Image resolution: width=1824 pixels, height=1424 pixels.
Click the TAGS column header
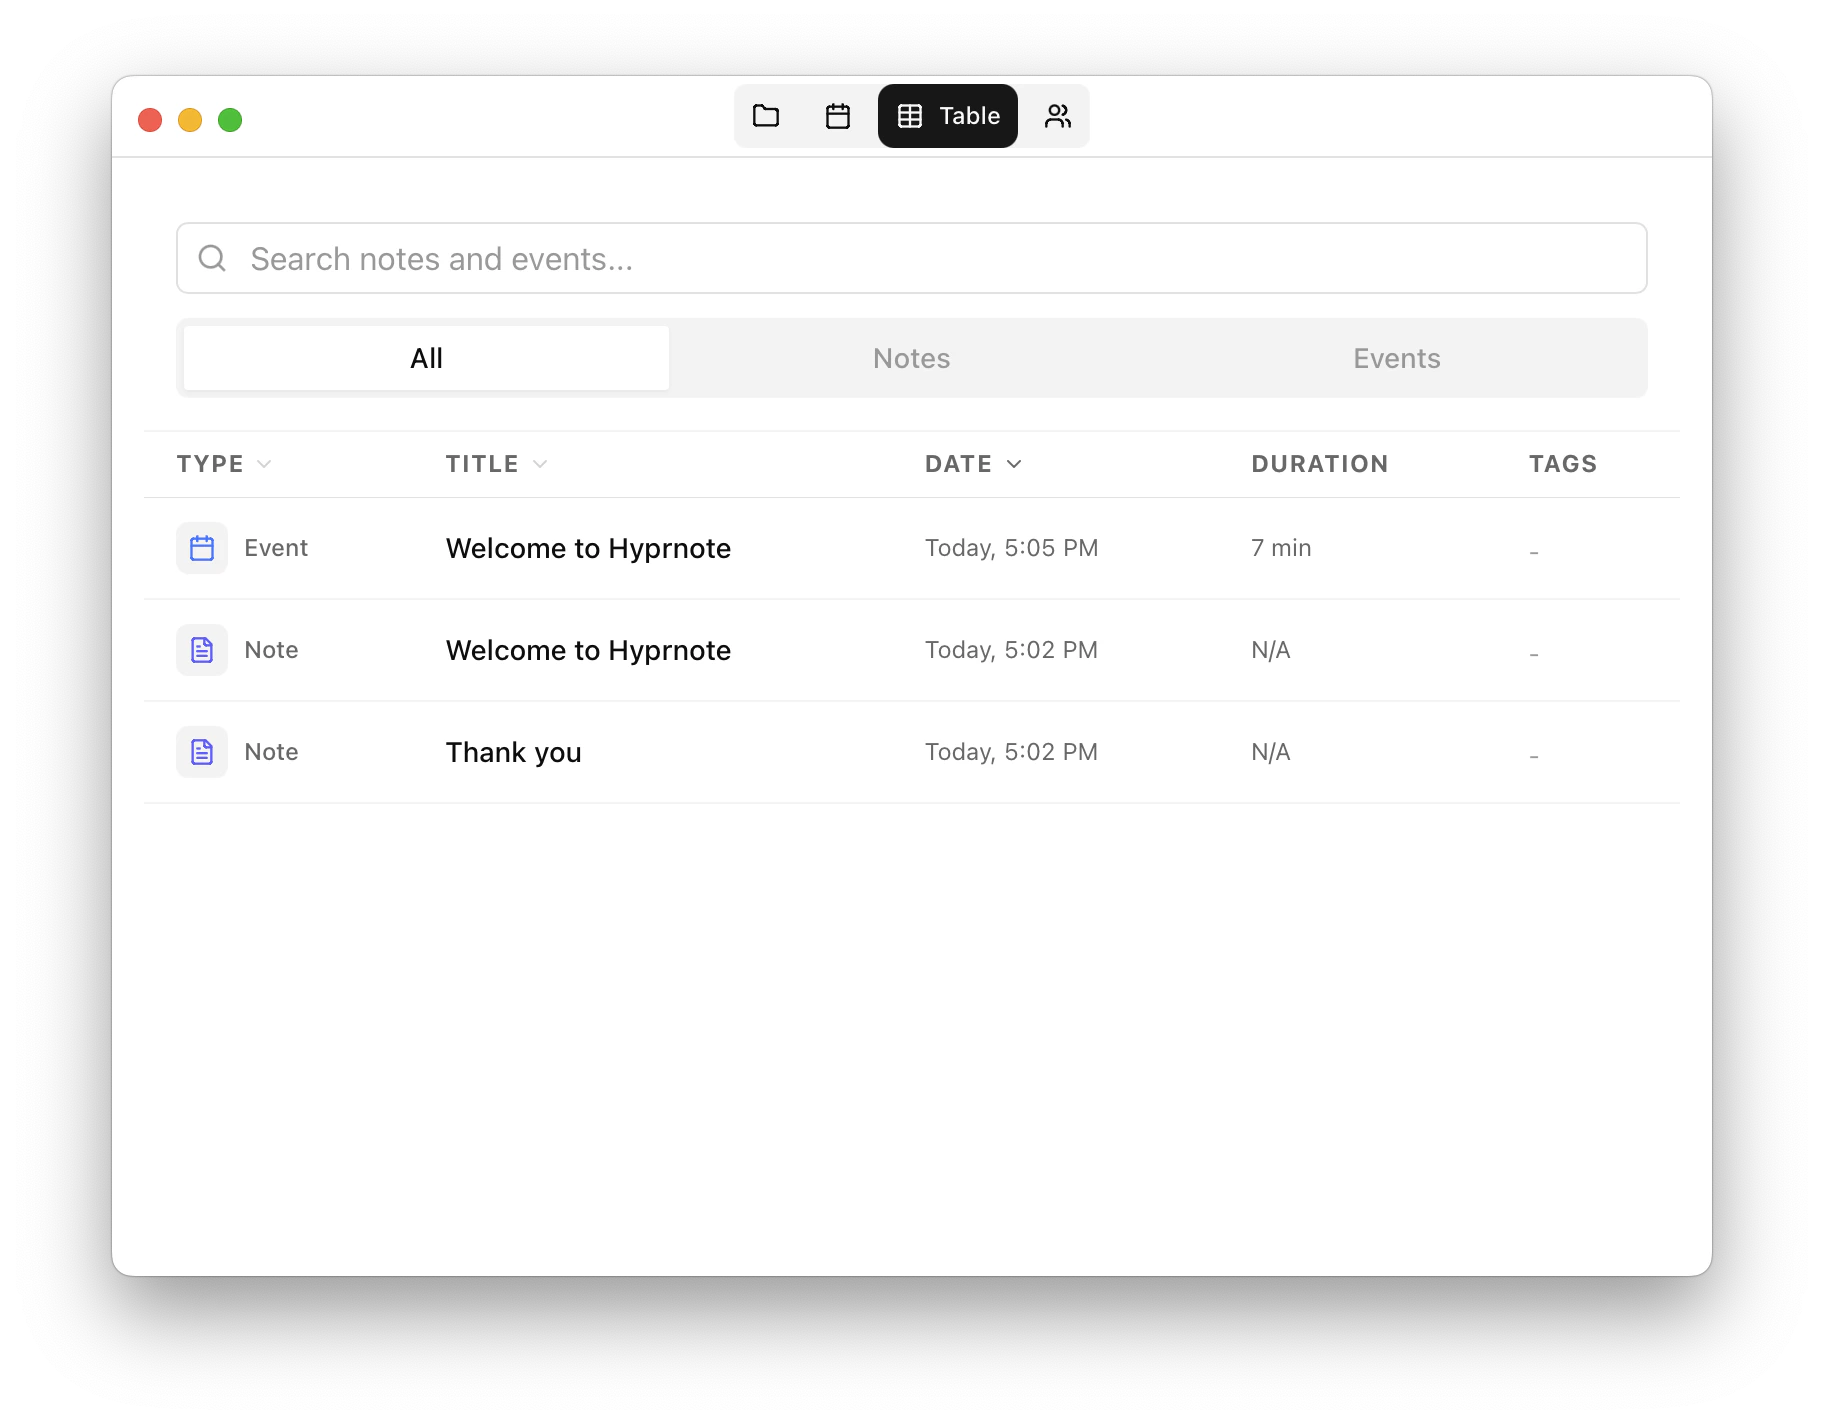pos(1562,464)
